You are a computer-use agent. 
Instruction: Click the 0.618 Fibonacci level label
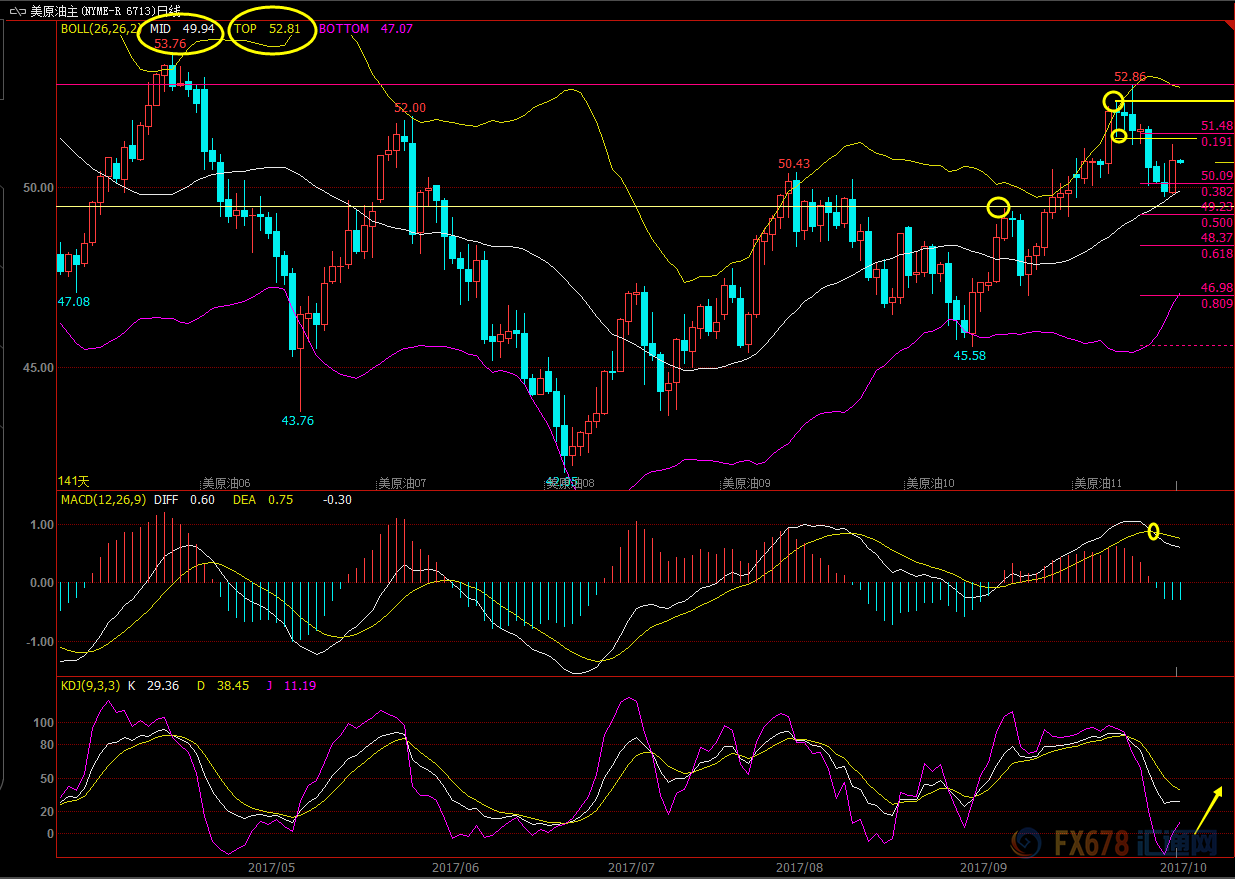[x=1217, y=255]
